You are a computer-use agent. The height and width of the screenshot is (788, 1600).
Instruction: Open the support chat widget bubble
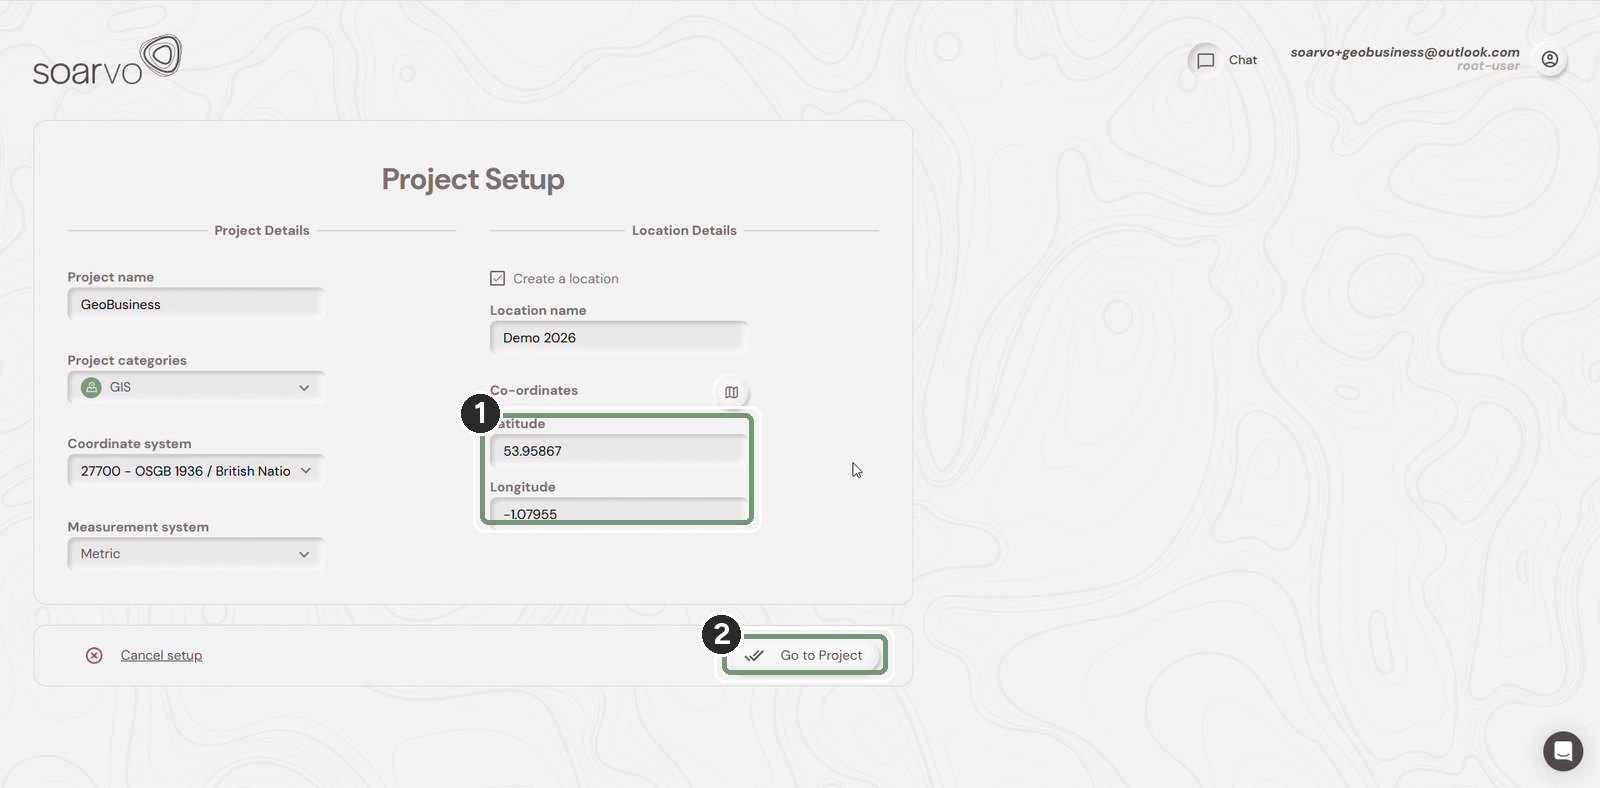pos(1562,751)
